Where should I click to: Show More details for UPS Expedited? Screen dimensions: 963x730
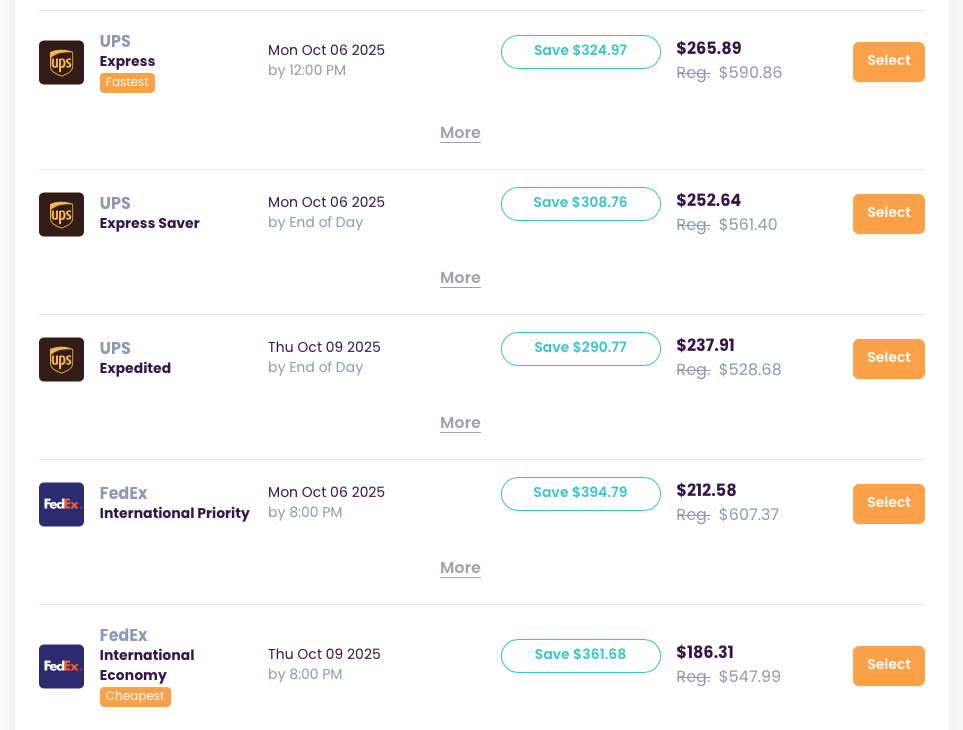(460, 423)
